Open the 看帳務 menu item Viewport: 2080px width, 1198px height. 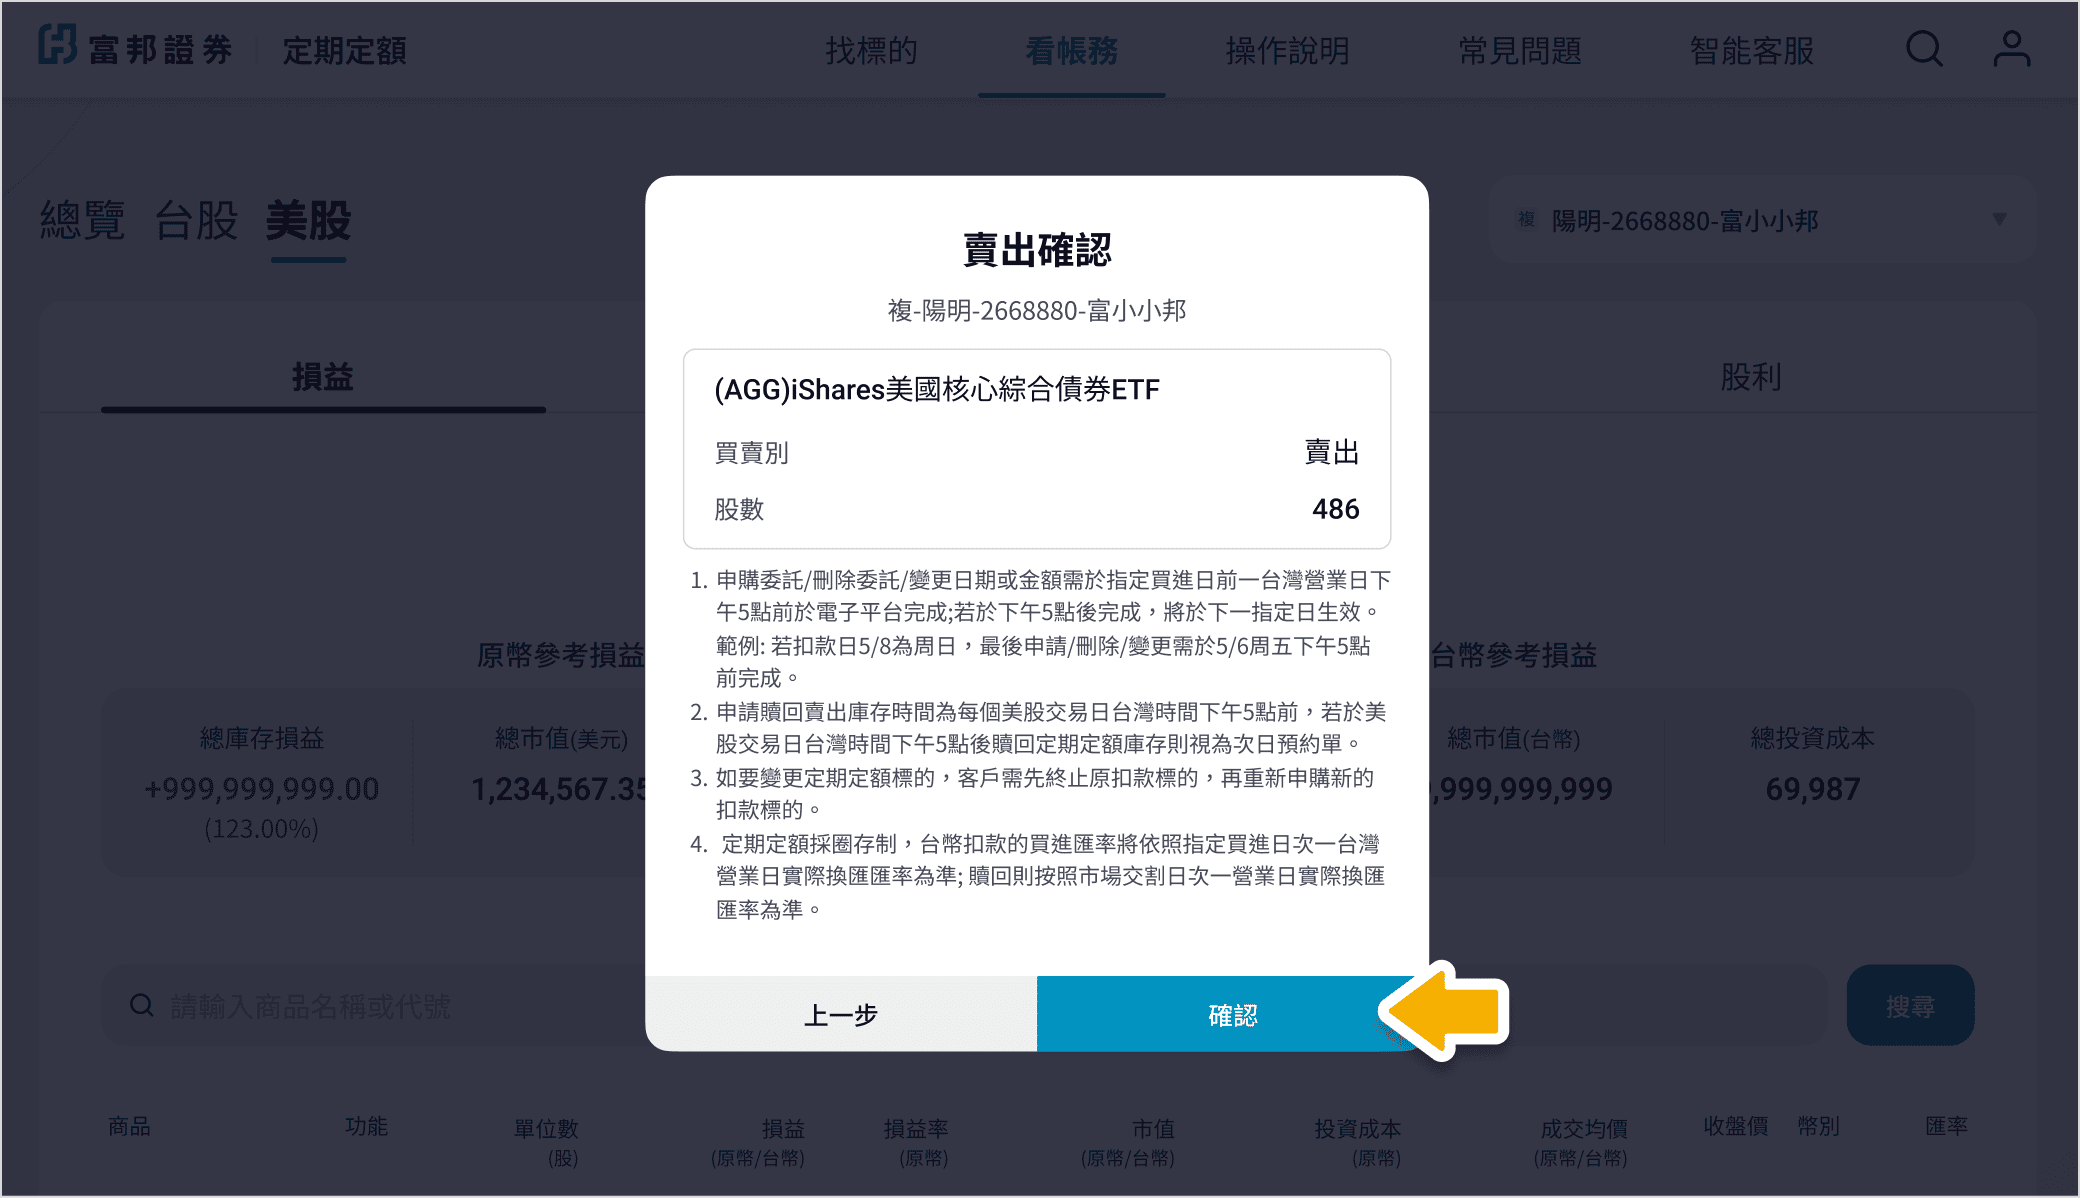1071,50
